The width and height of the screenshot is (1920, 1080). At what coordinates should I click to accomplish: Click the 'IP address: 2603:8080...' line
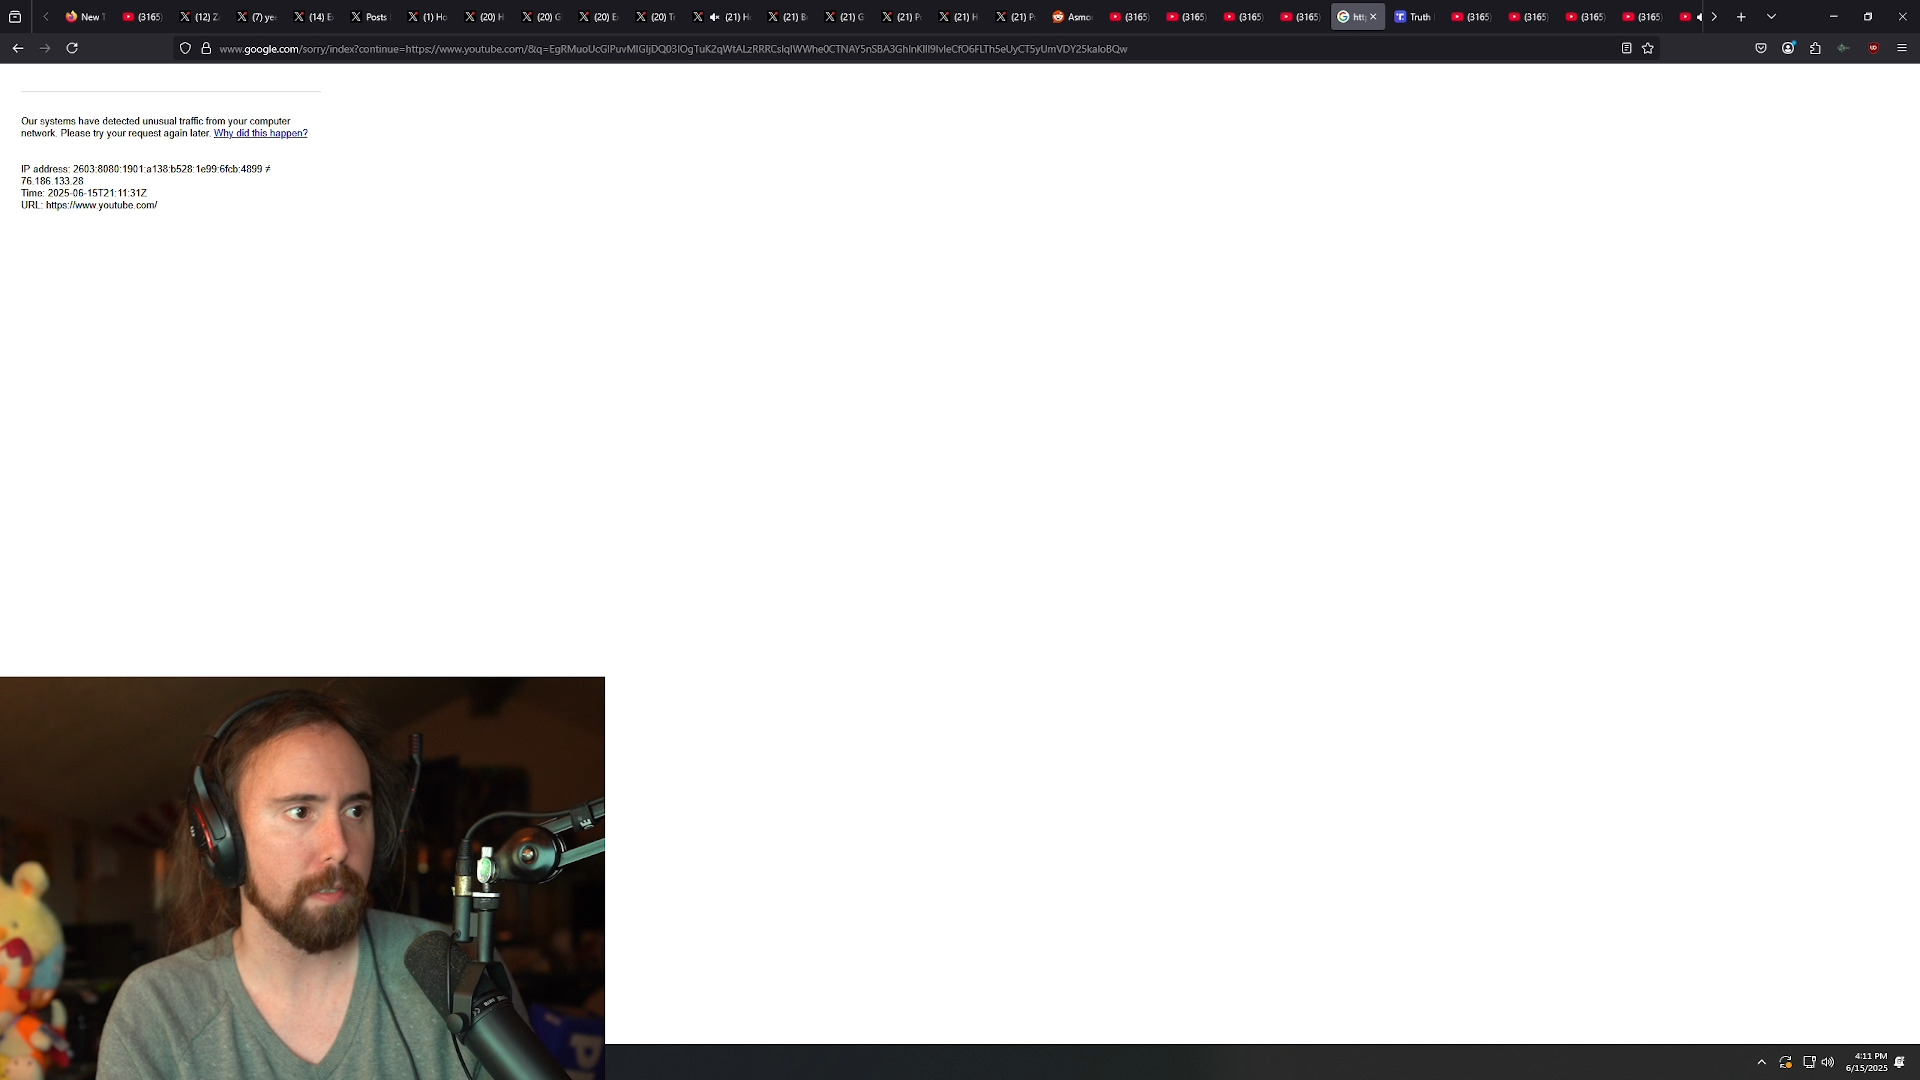click(x=146, y=169)
